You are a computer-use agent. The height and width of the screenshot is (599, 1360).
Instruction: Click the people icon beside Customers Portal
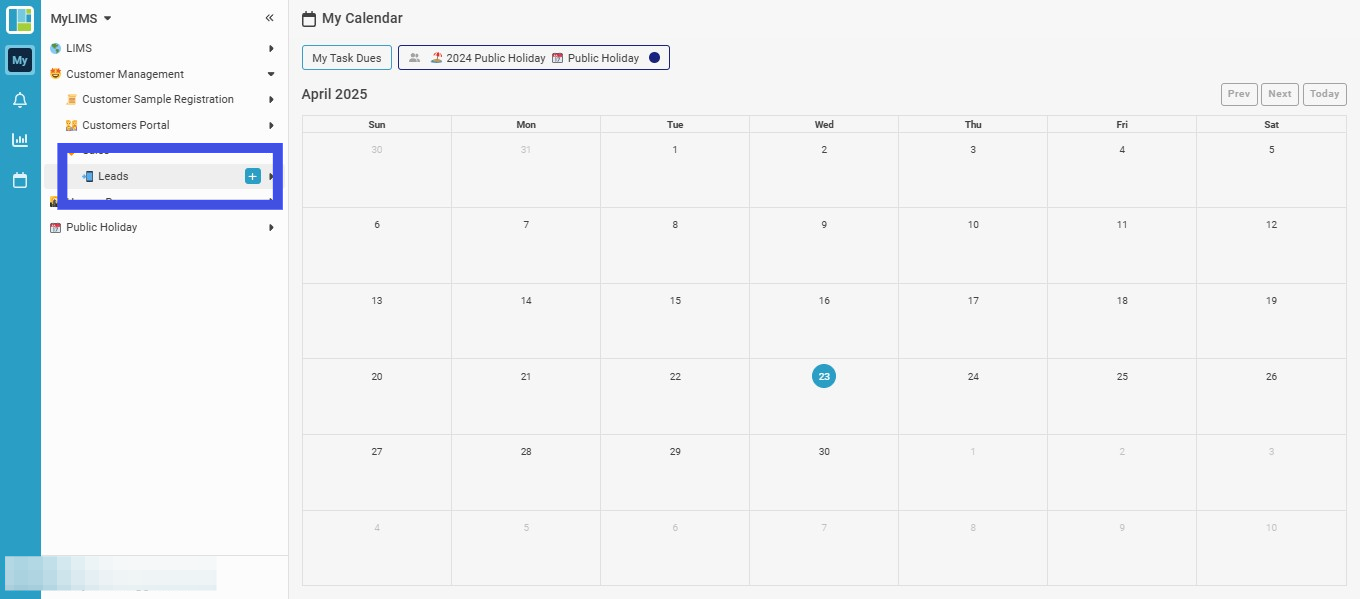(x=71, y=125)
